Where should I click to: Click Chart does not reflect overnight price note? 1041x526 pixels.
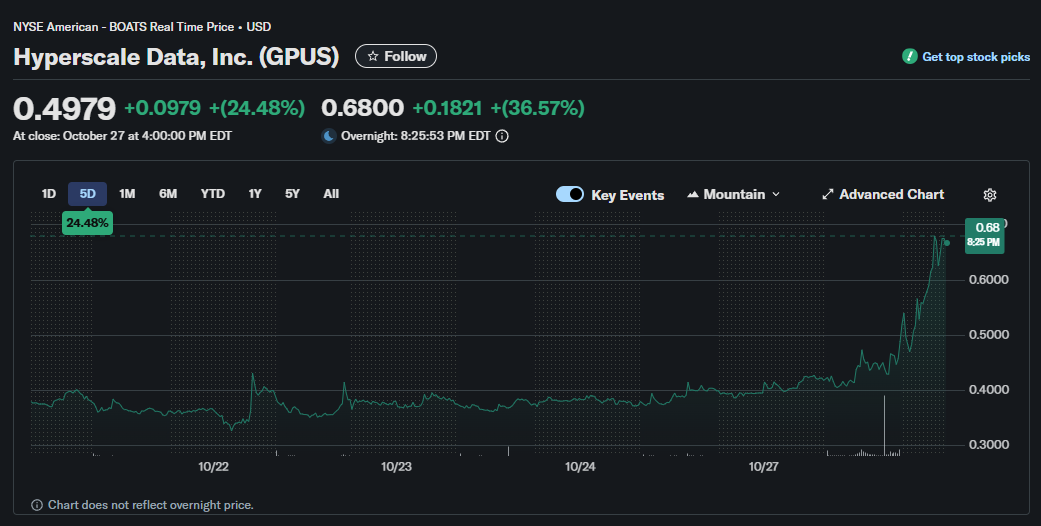[151, 505]
